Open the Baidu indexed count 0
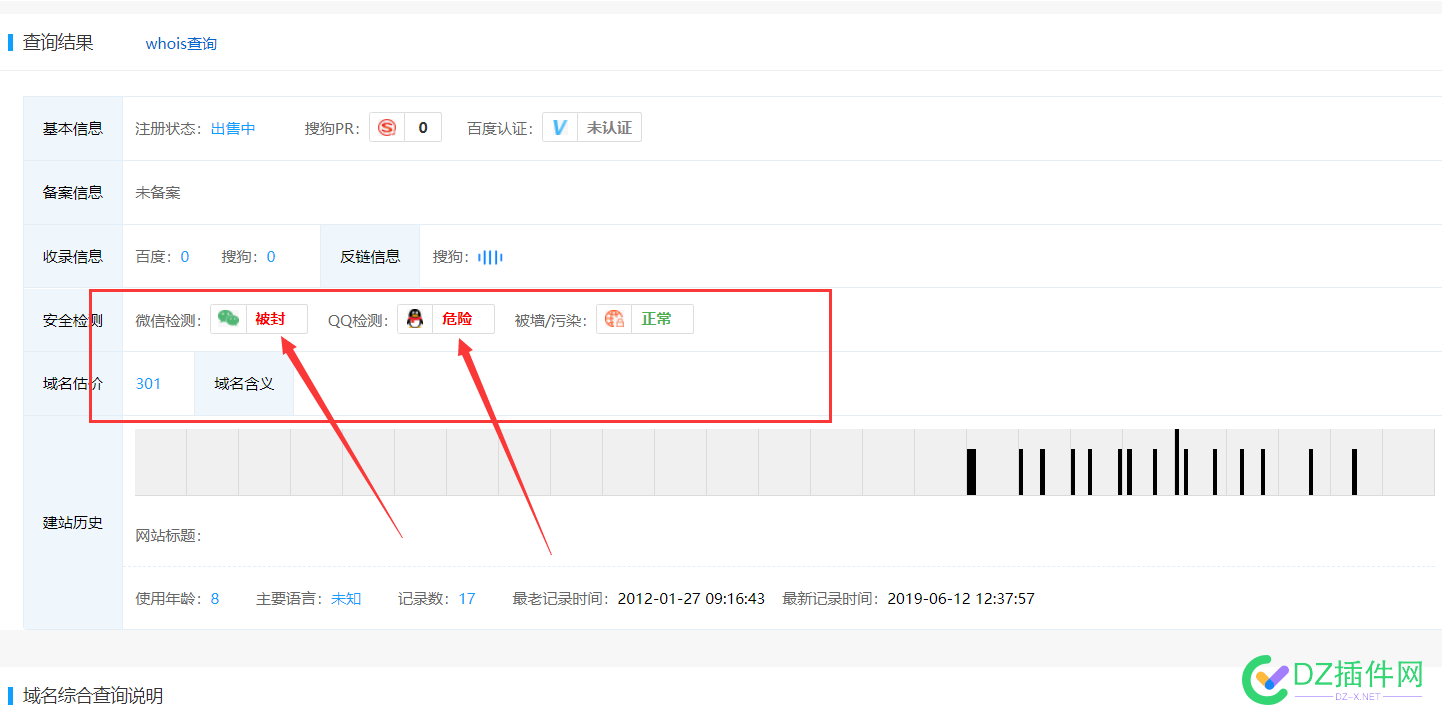Image resolution: width=1442 pixels, height=720 pixels. [x=185, y=257]
